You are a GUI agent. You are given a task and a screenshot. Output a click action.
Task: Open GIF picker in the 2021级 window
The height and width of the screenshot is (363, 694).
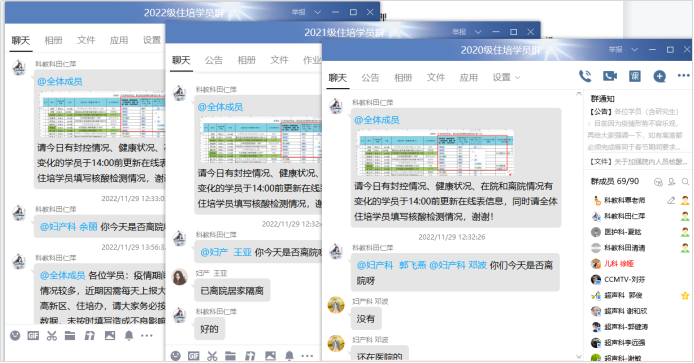[x=193, y=355]
